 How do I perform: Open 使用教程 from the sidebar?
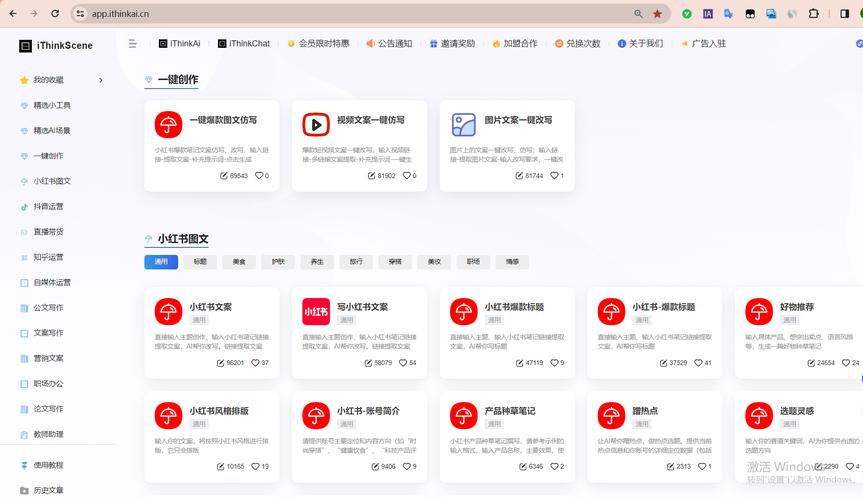[x=48, y=465]
